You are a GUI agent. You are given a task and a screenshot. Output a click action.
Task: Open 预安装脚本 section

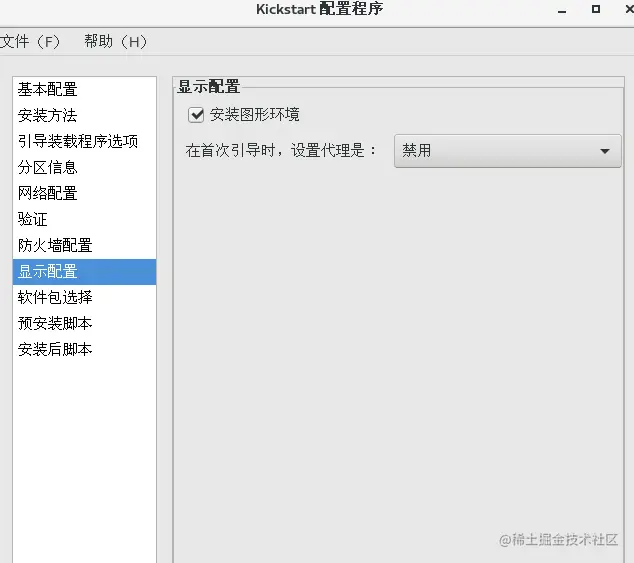(x=85, y=323)
